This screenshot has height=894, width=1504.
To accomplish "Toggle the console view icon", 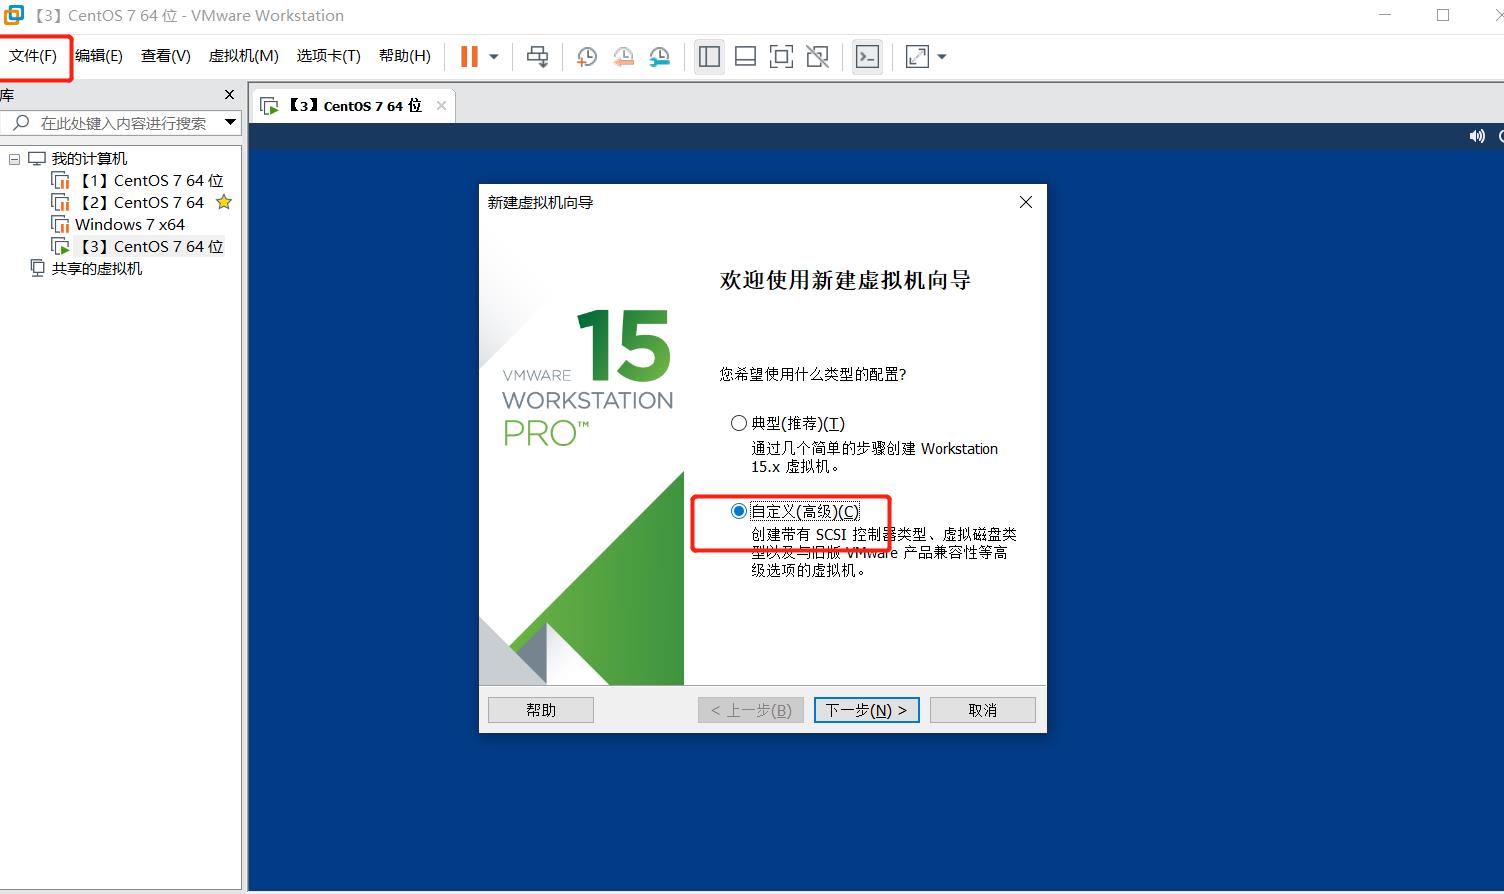I will point(867,57).
